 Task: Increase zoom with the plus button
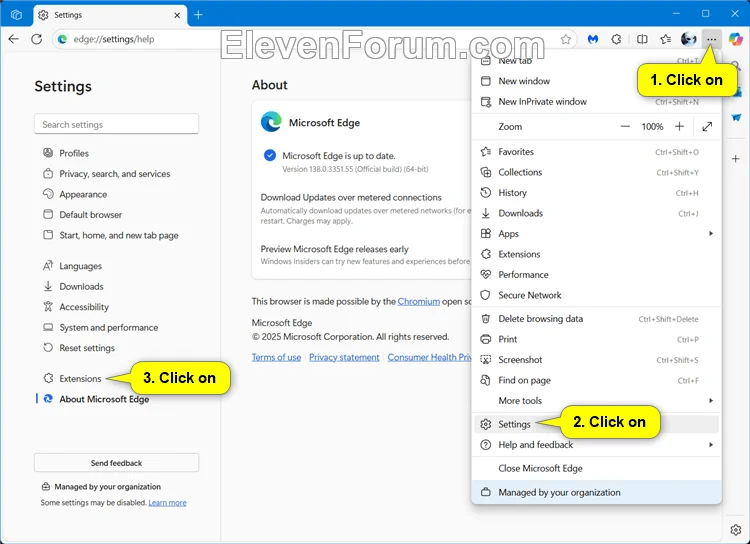(679, 127)
